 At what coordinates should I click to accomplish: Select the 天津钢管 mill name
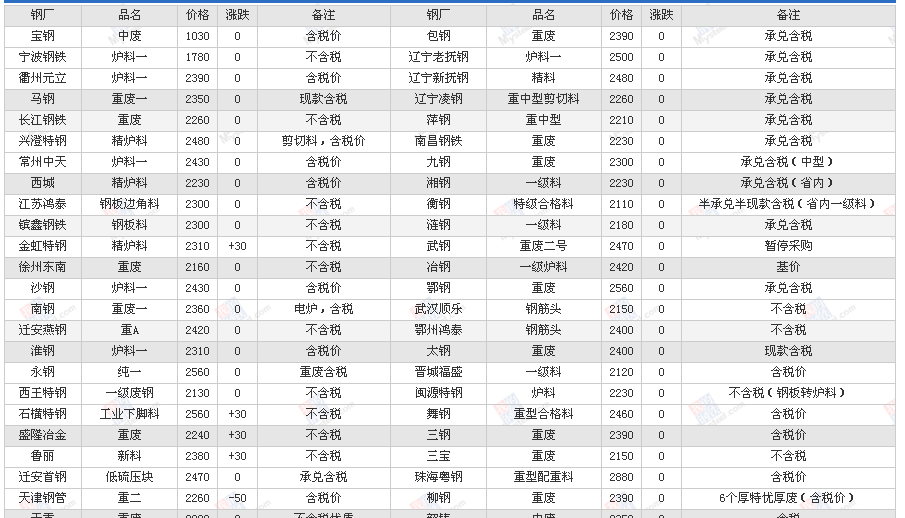(x=43, y=498)
